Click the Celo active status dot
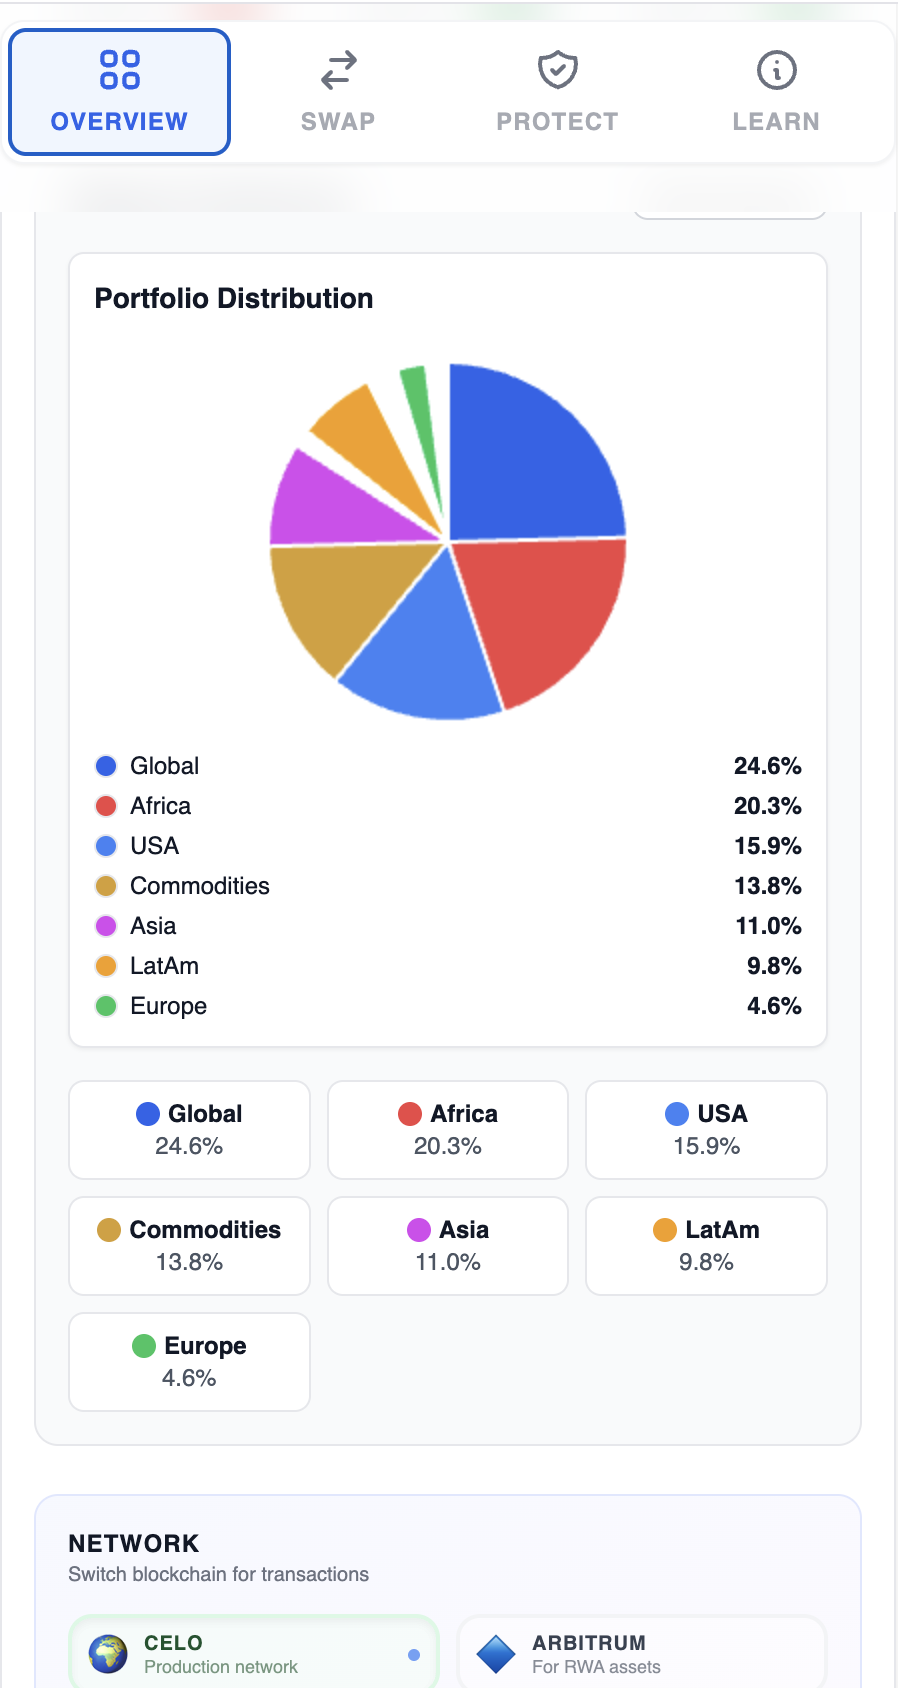898x1688 pixels. click(x=414, y=1655)
